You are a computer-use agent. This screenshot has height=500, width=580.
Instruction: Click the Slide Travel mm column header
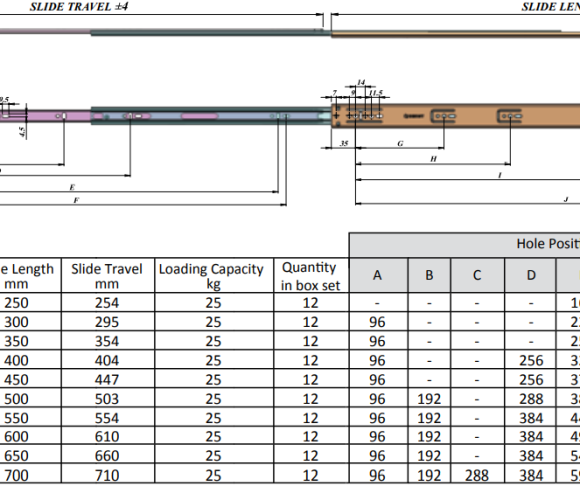tap(108, 276)
